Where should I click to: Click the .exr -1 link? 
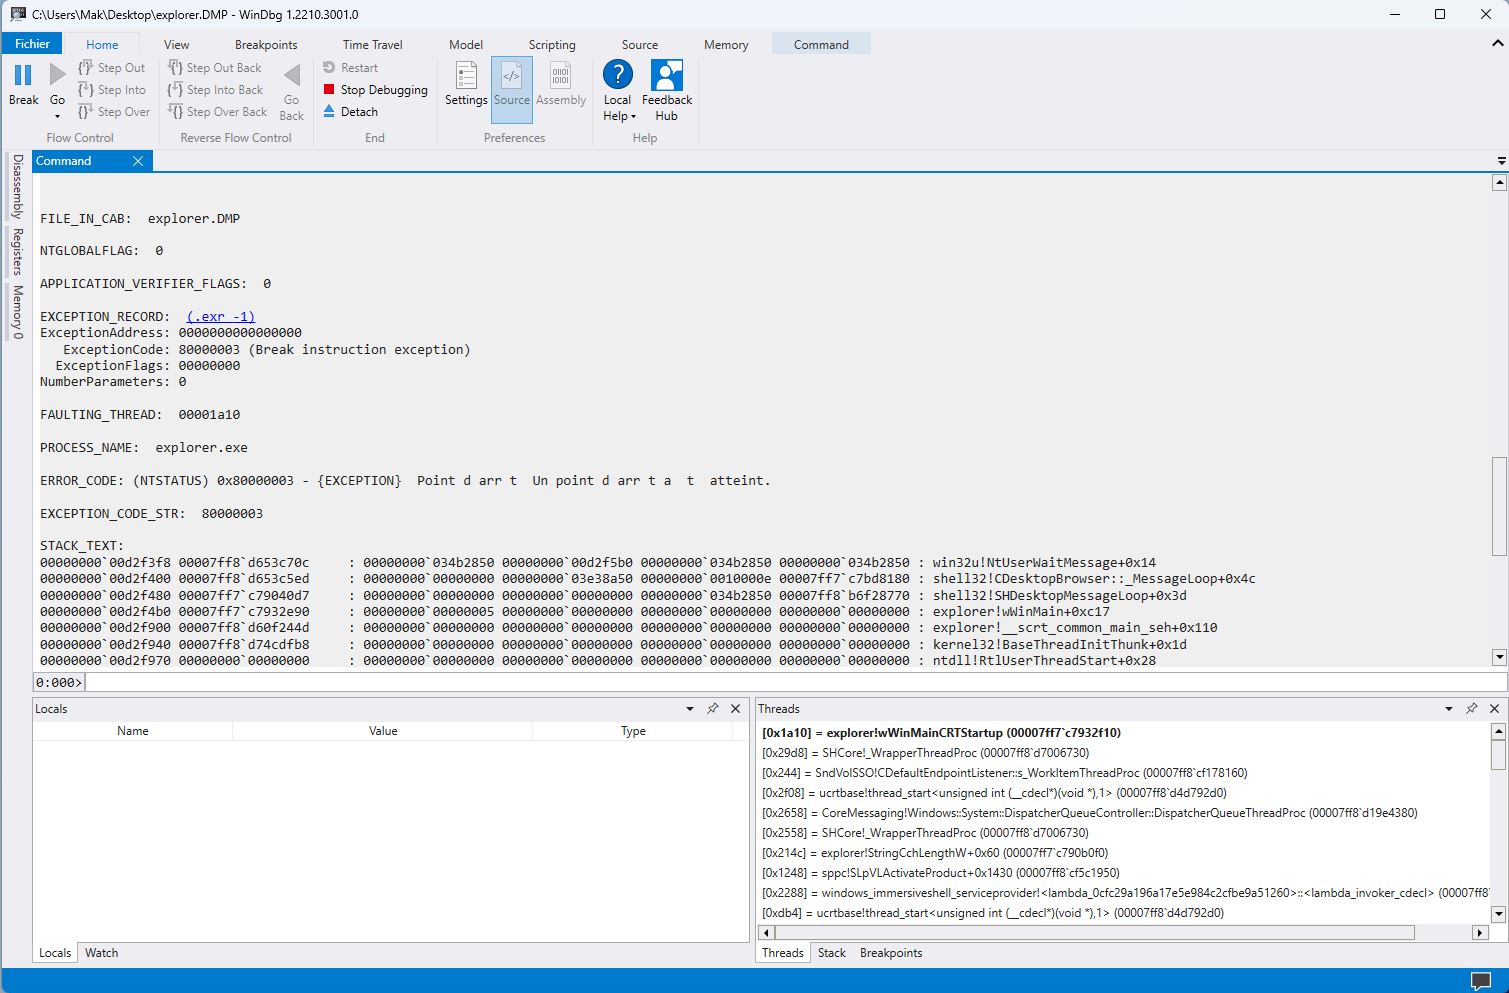pyautogui.click(x=221, y=316)
